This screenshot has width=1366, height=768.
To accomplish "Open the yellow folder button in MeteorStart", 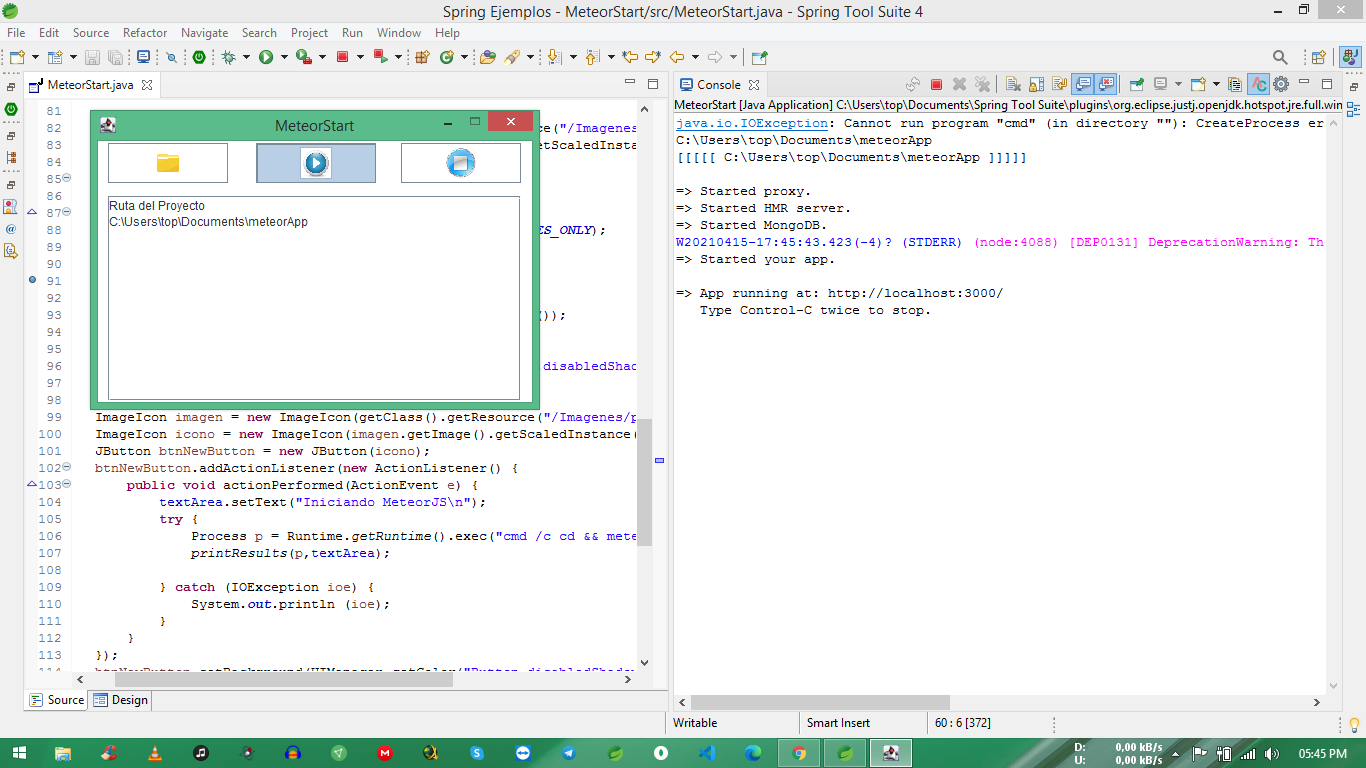I will [167, 163].
